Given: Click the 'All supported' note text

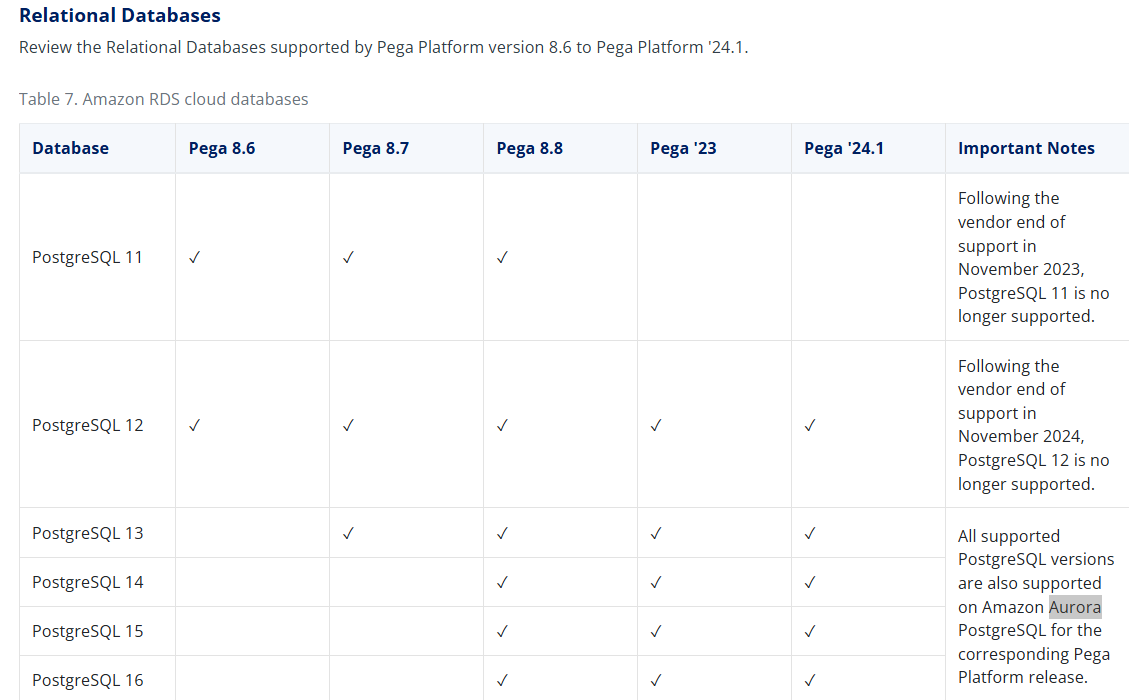Looking at the screenshot, I should click(x=1009, y=537).
